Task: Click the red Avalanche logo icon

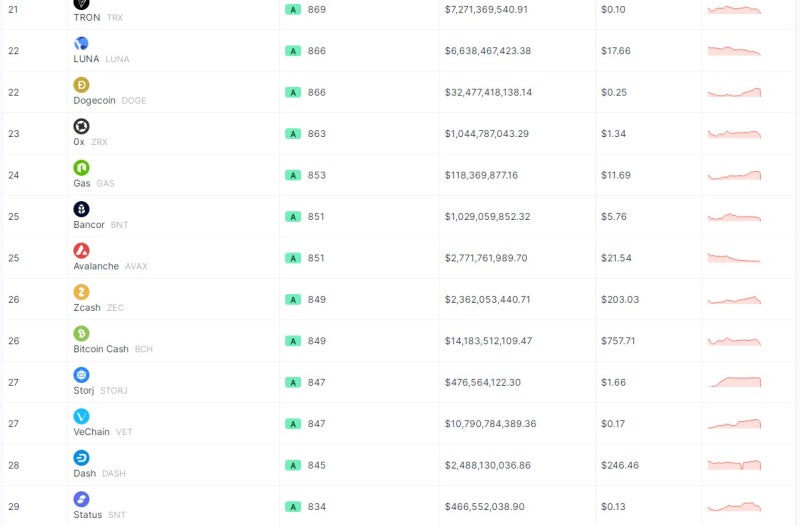Action: tap(81, 251)
